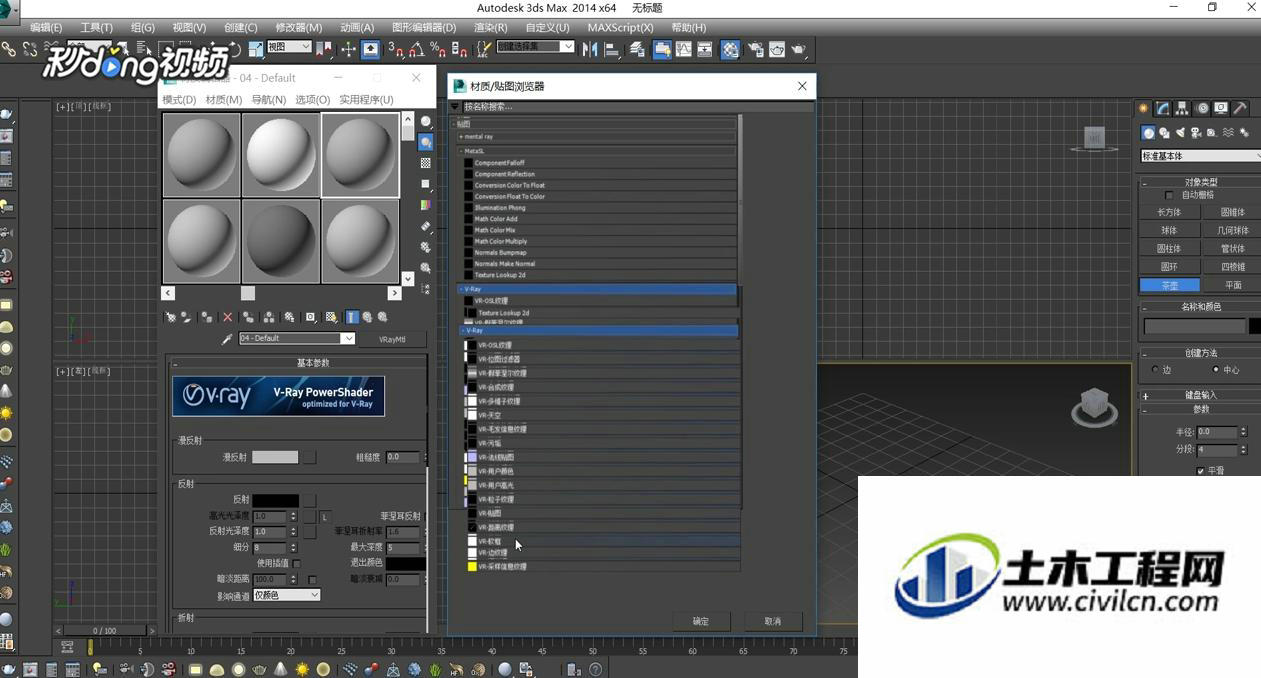This screenshot has width=1261, height=678.
Task: Select the 边 radio button
Action: click(1155, 369)
